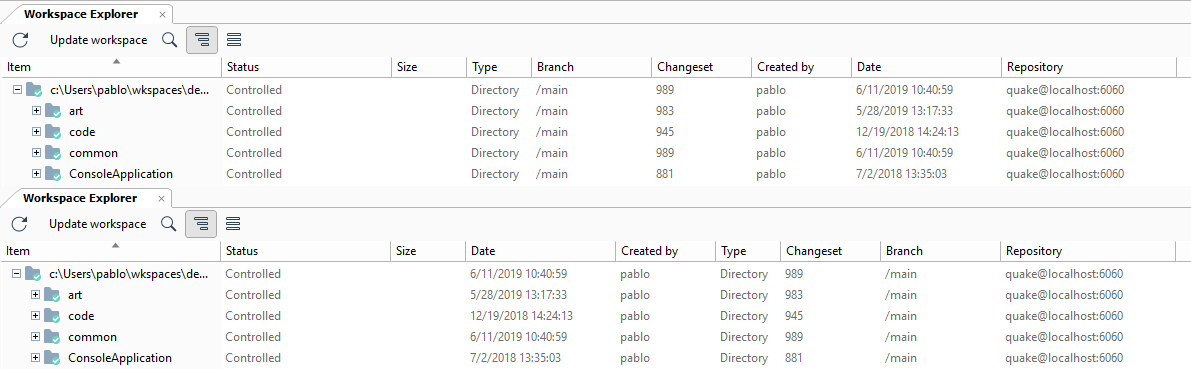Select common row name in upper tree
Viewport: 1191px width, 369px height.
[x=93, y=153]
